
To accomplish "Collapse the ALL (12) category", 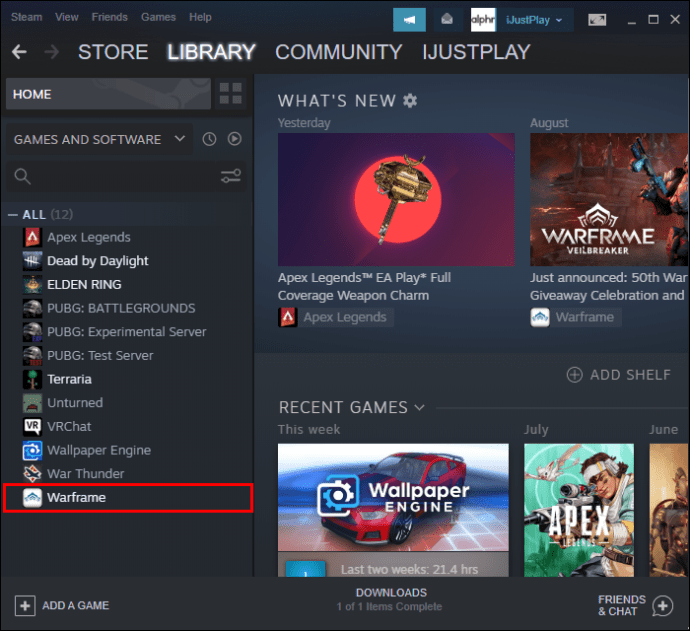I will [x=13, y=215].
